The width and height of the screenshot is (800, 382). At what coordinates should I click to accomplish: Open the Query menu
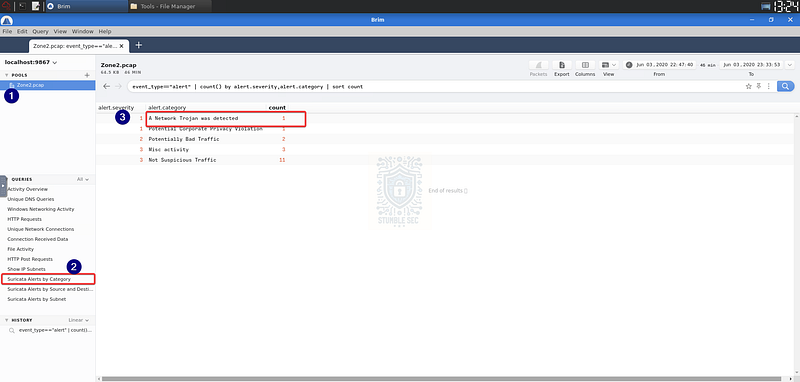(x=40, y=31)
